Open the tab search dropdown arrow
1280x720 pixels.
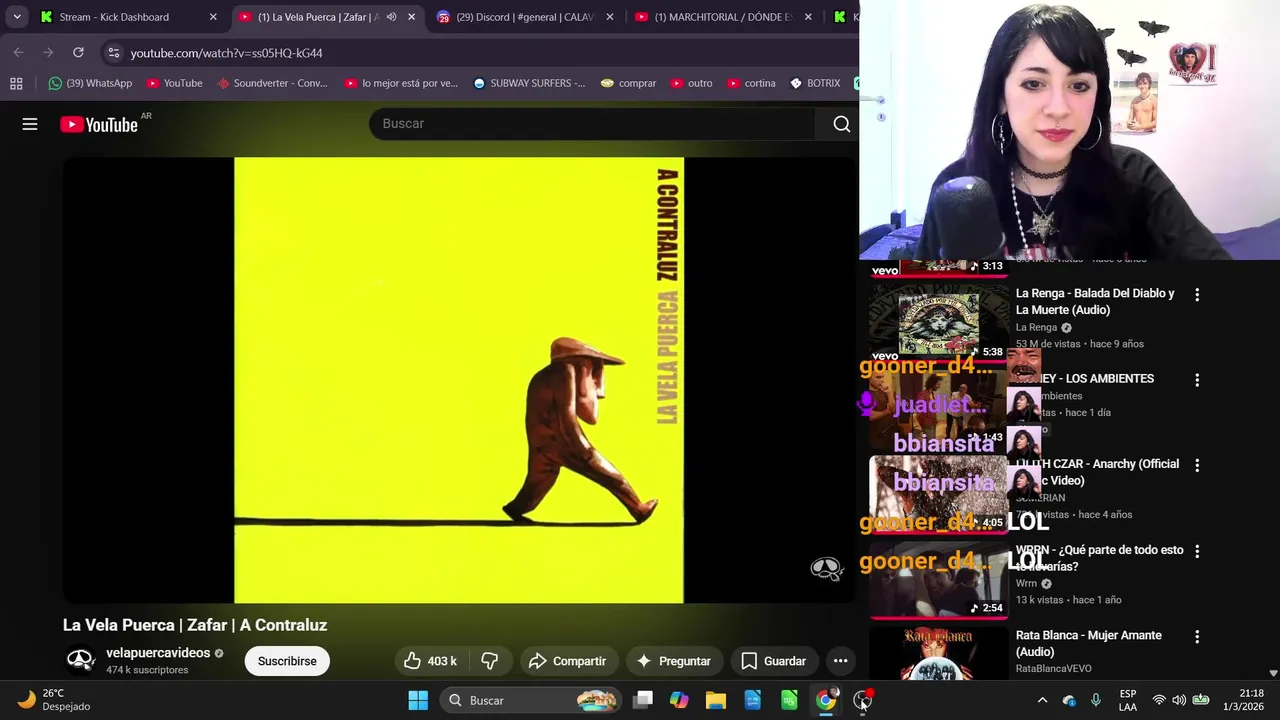pyautogui.click(x=17, y=17)
